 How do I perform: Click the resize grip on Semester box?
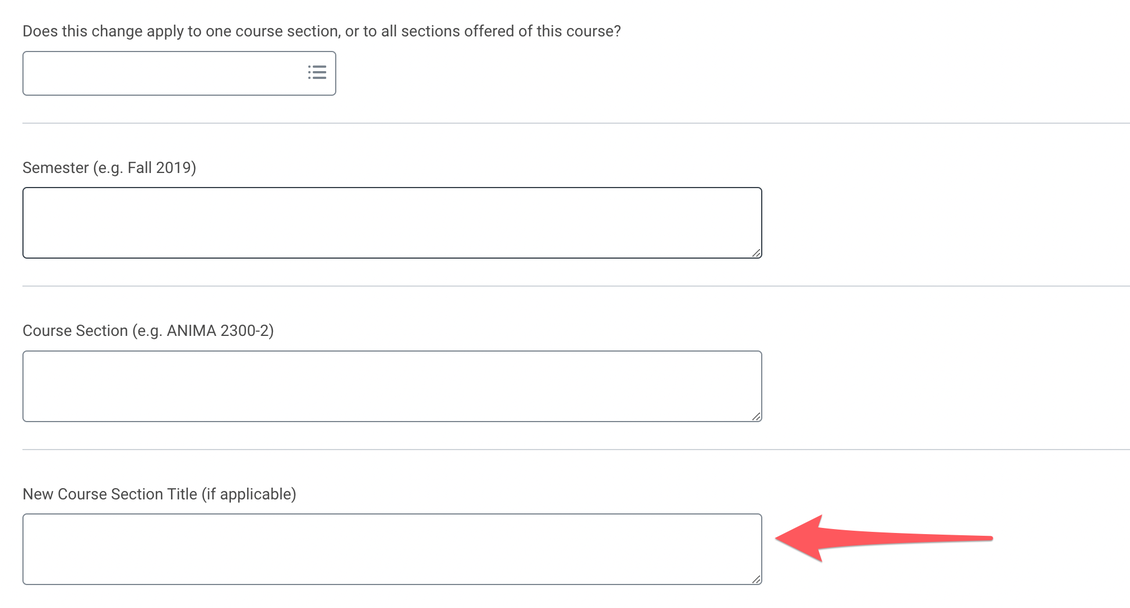[755, 251]
